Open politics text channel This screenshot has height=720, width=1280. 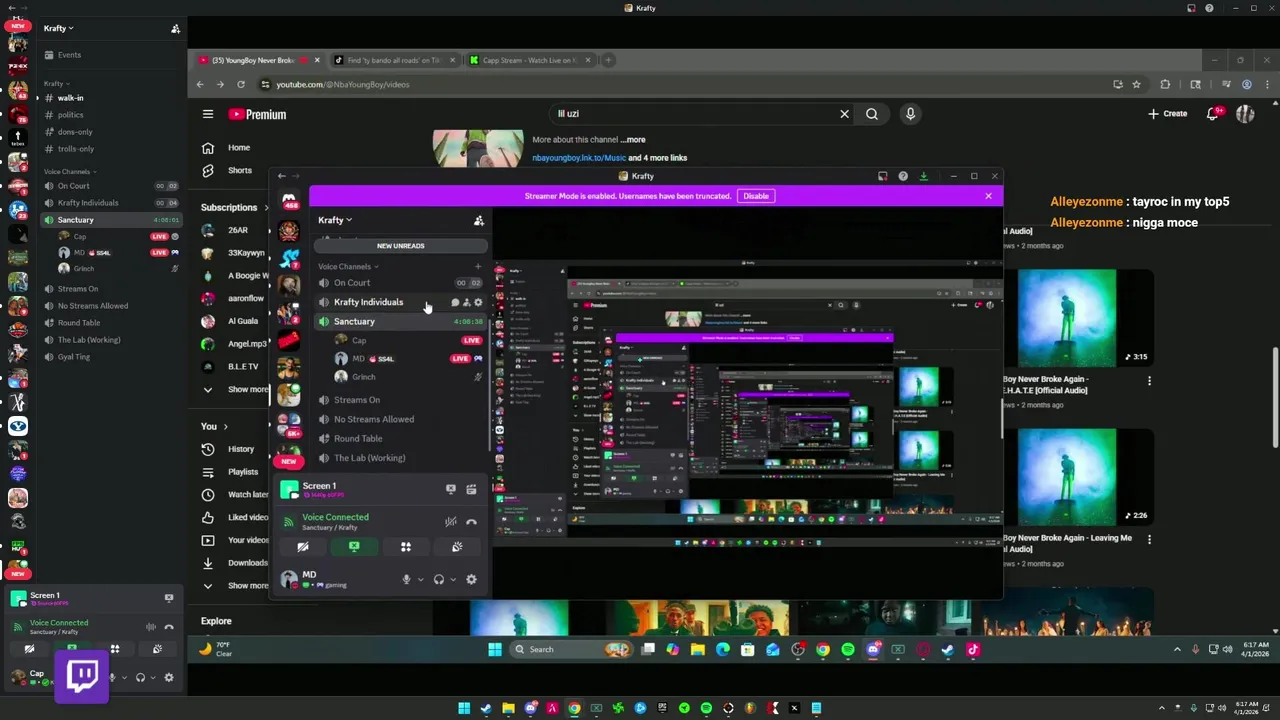pos(110,115)
